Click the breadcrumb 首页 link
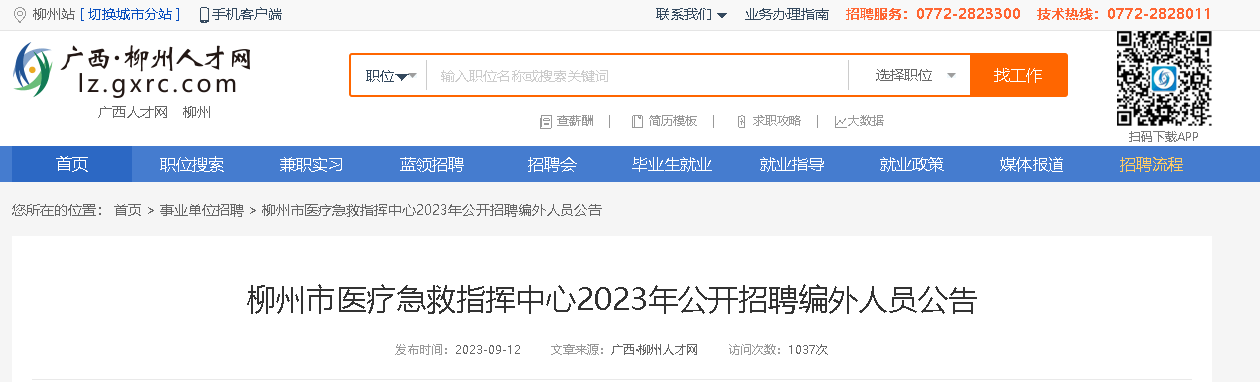Screen dimensions: 1260x382 [128, 210]
